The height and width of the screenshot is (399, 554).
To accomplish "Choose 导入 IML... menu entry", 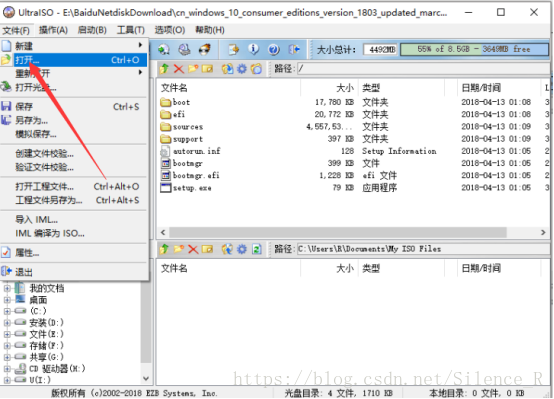I will [74, 219].
